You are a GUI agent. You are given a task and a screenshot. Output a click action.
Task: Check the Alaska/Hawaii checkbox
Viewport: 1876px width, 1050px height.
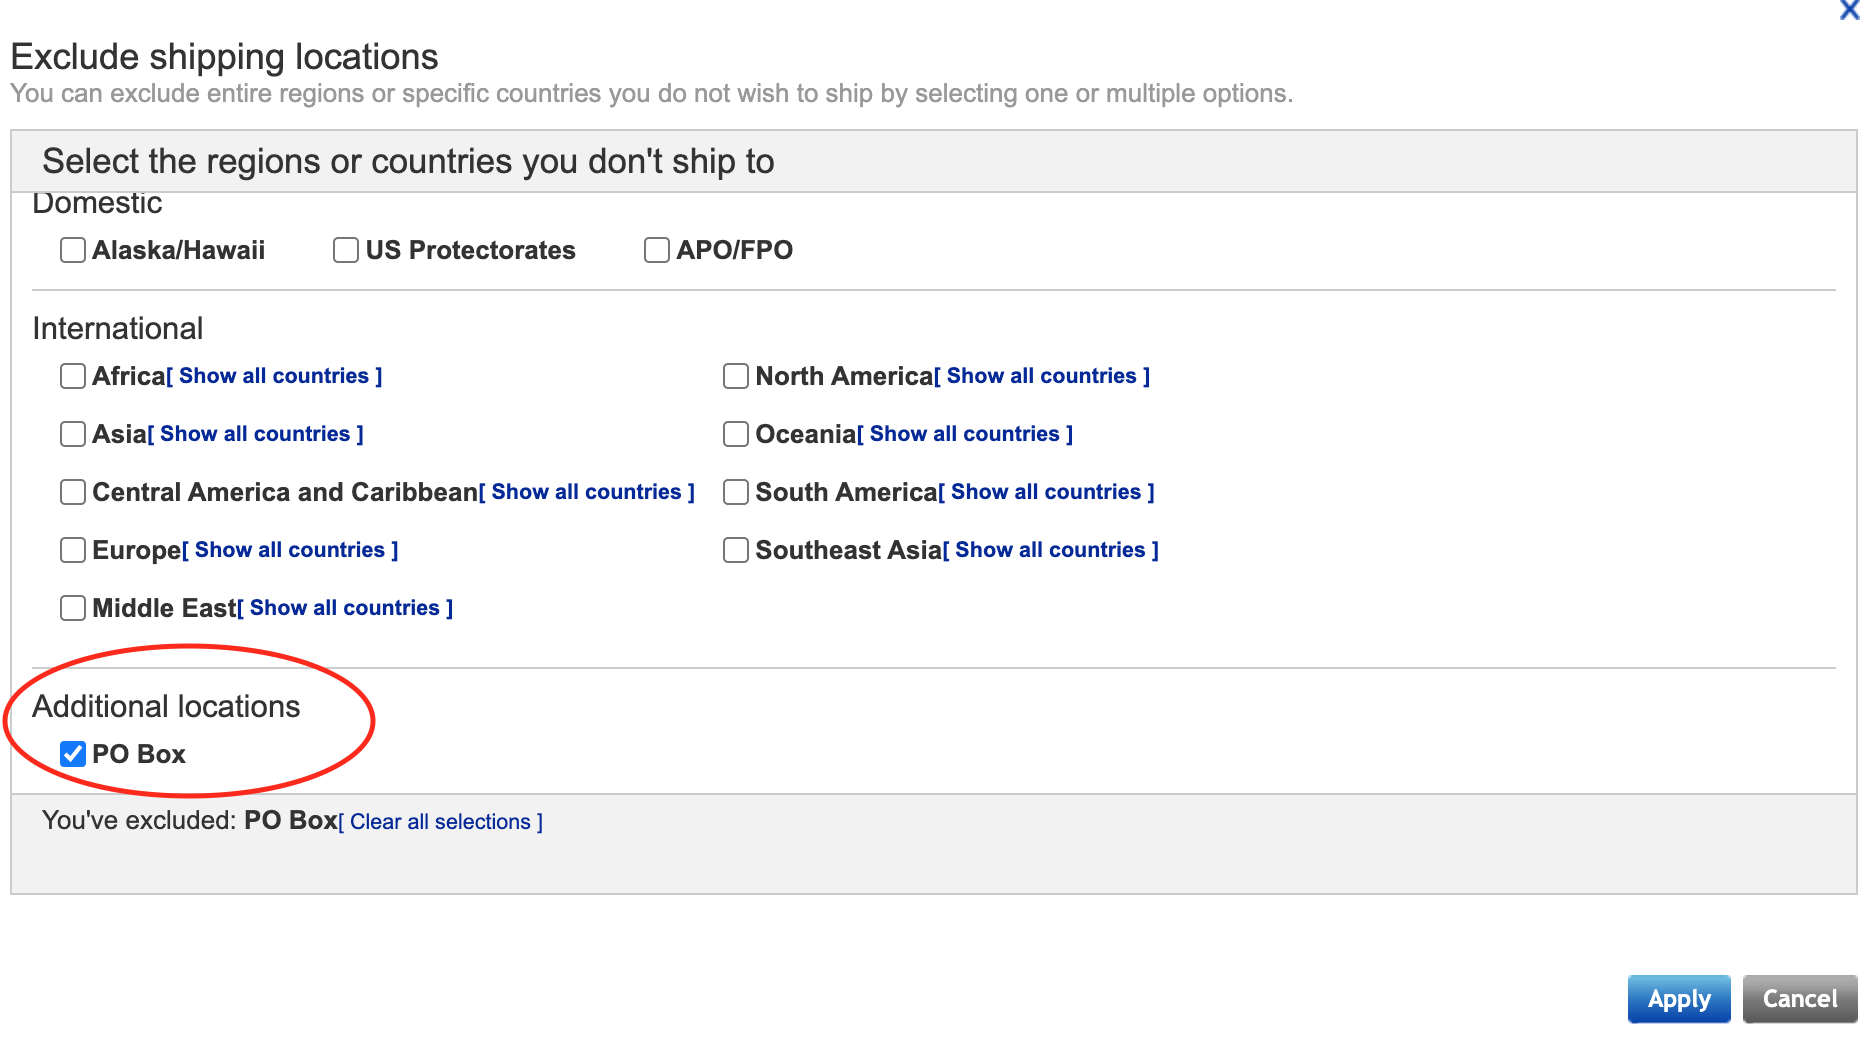coord(73,250)
